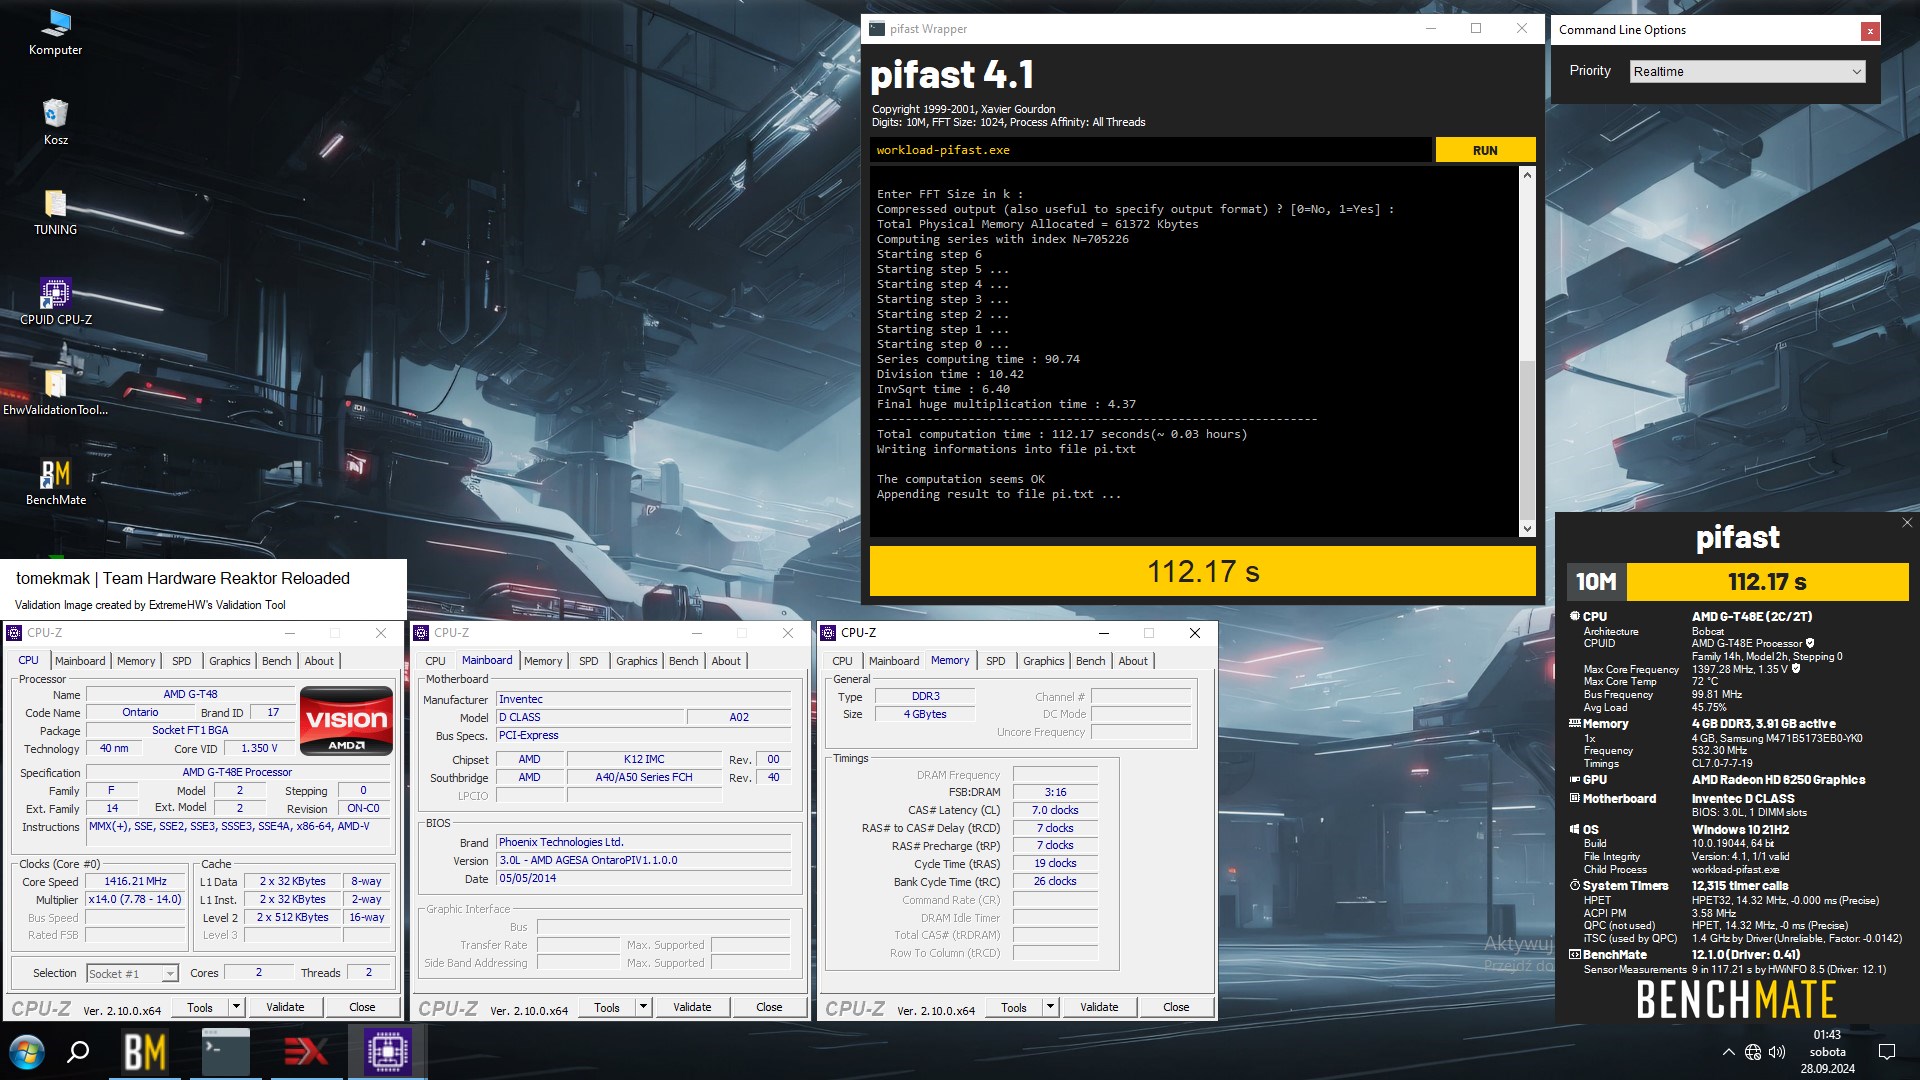
Task: Close the pifast BenchMate result overlay
Action: pos(1906,523)
